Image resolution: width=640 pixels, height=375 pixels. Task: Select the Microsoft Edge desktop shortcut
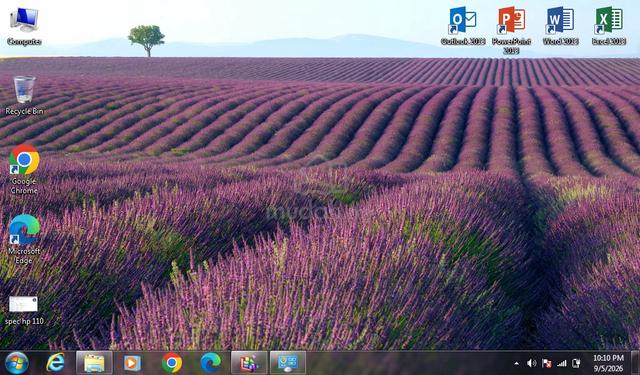24,239
